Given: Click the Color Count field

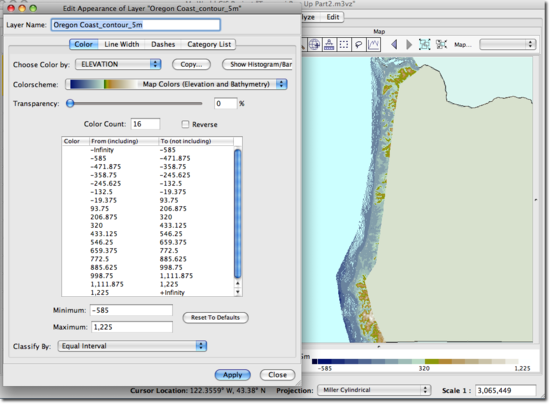Looking at the screenshot, I should pyautogui.click(x=146, y=124).
